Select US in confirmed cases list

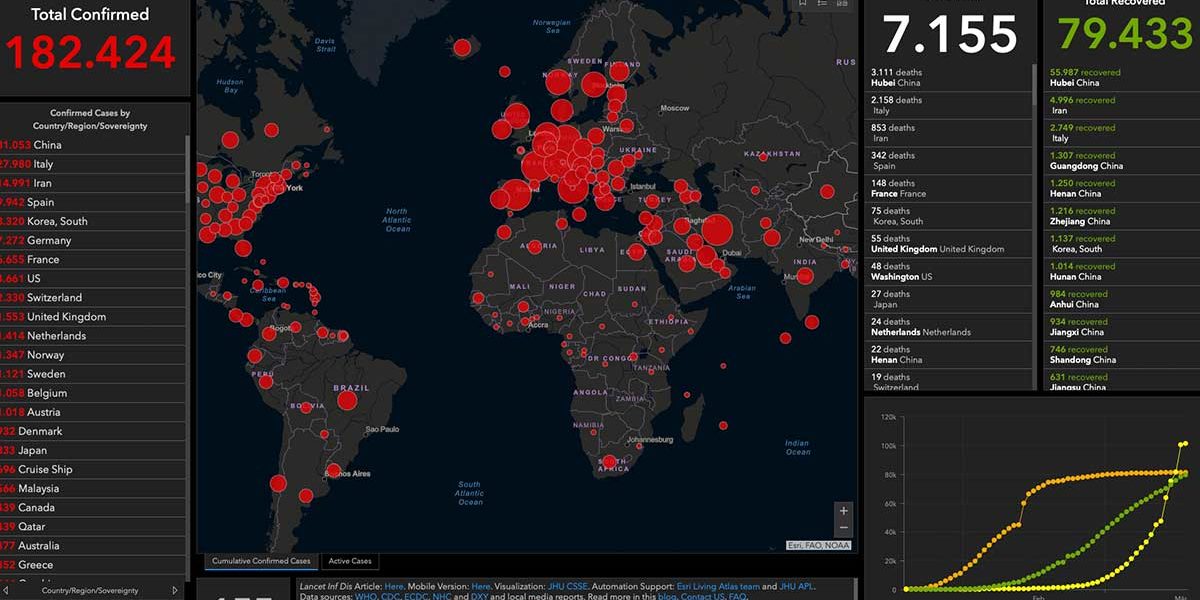tap(93, 278)
